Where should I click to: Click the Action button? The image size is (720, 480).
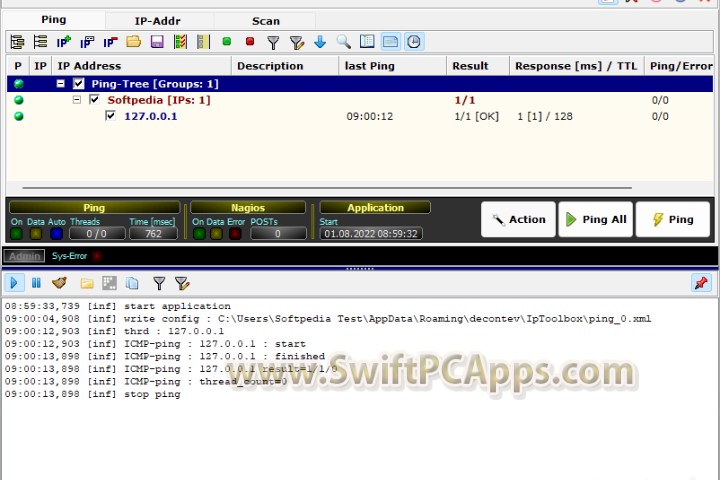pyautogui.click(x=518, y=220)
